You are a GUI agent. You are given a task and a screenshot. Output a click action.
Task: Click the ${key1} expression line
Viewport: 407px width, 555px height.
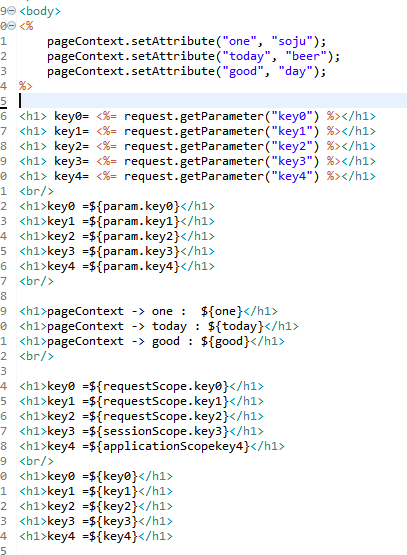click(x=96, y=491)
